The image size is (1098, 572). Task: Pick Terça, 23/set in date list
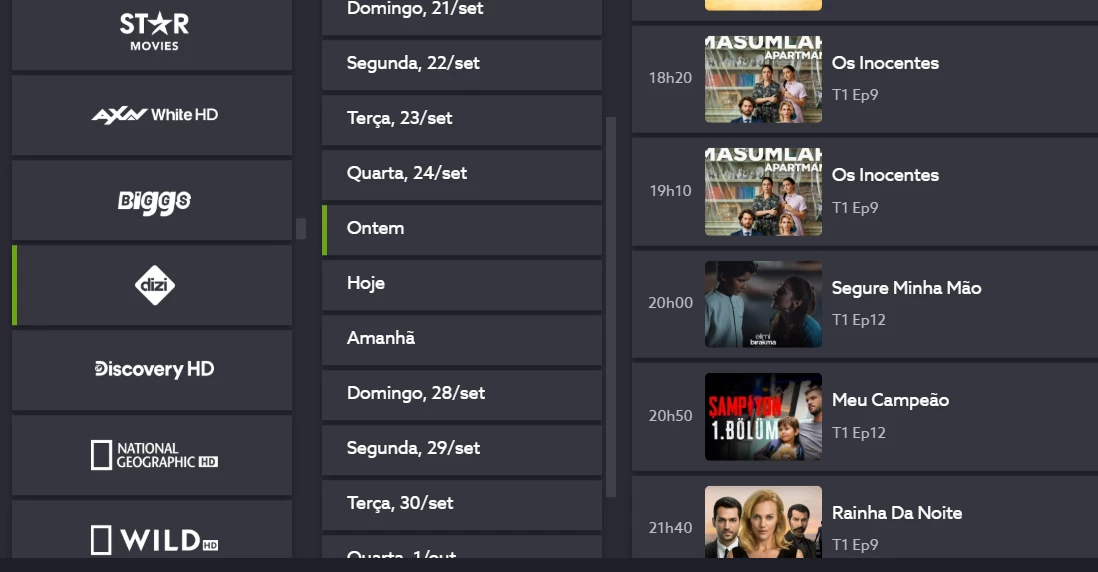461,119
